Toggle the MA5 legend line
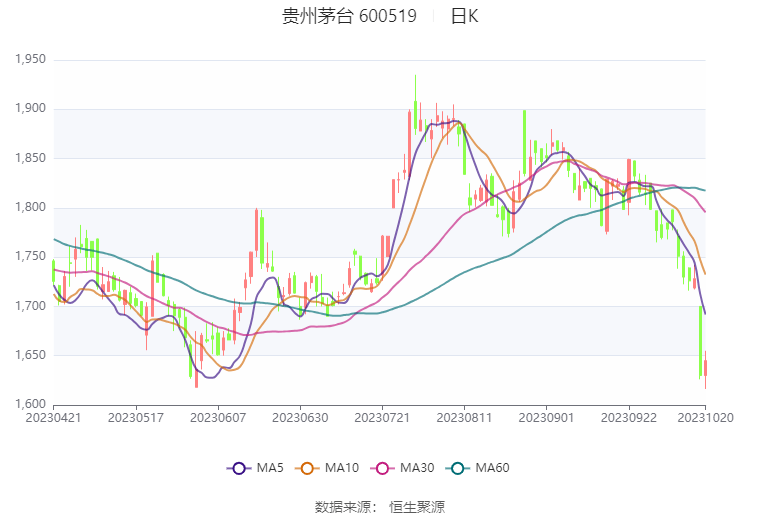This screenshot has width=760, height=517. click(x=255, y=468)
